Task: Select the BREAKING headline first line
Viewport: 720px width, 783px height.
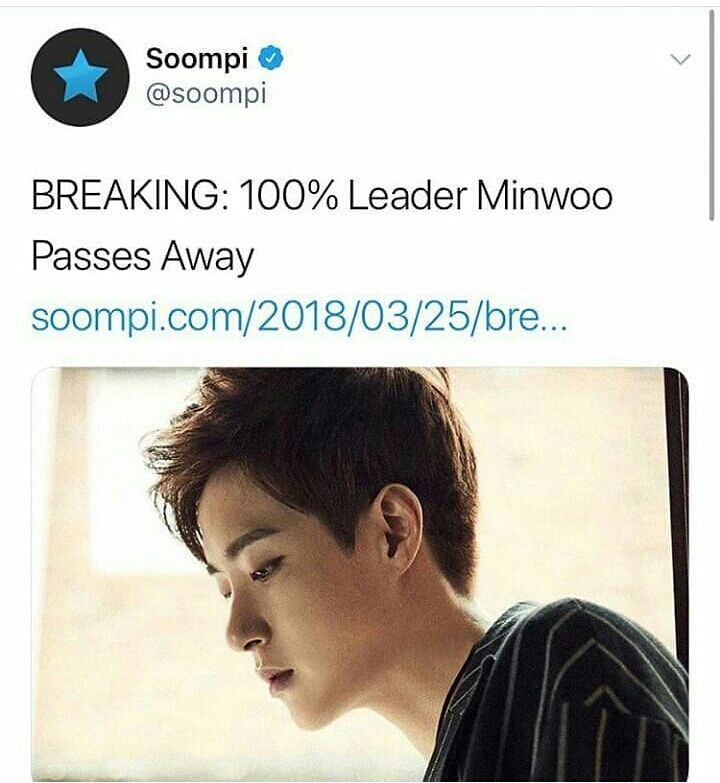Action: click(322, 195)
